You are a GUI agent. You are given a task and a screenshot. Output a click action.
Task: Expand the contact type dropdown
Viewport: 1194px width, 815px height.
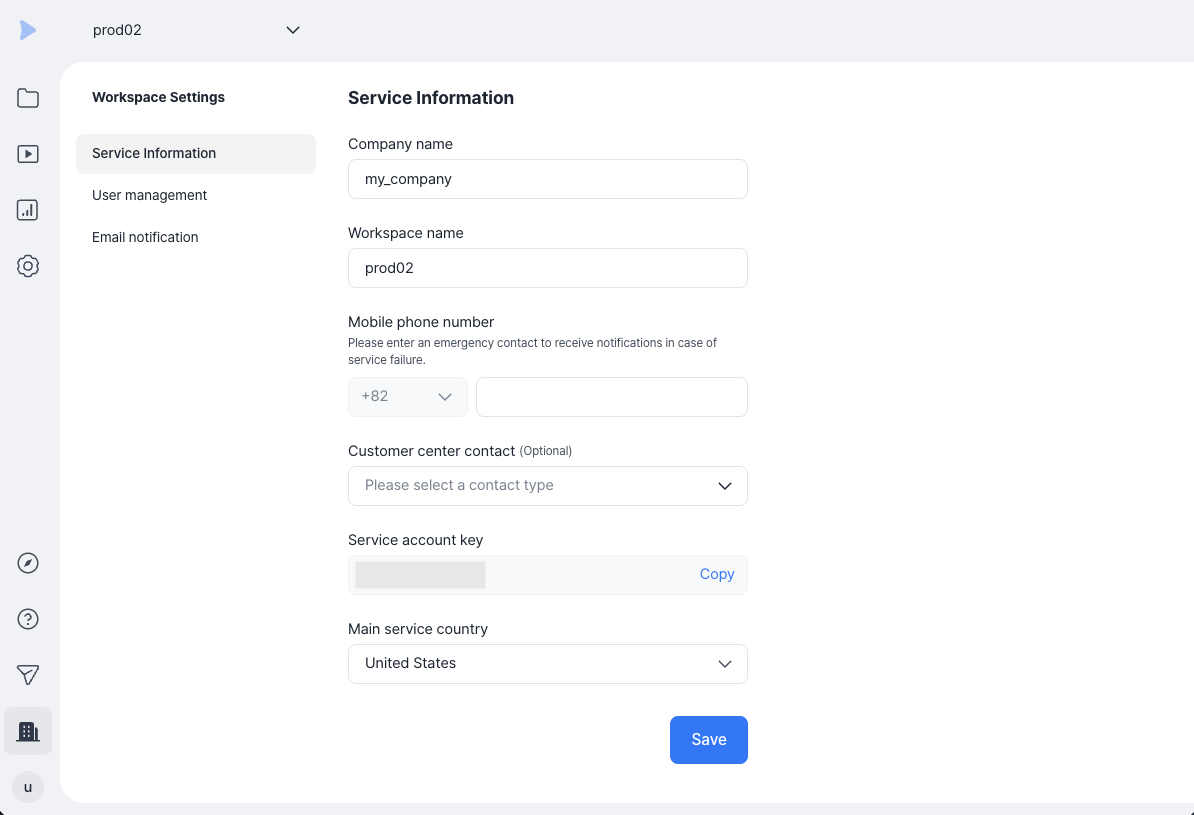point(548,486)
